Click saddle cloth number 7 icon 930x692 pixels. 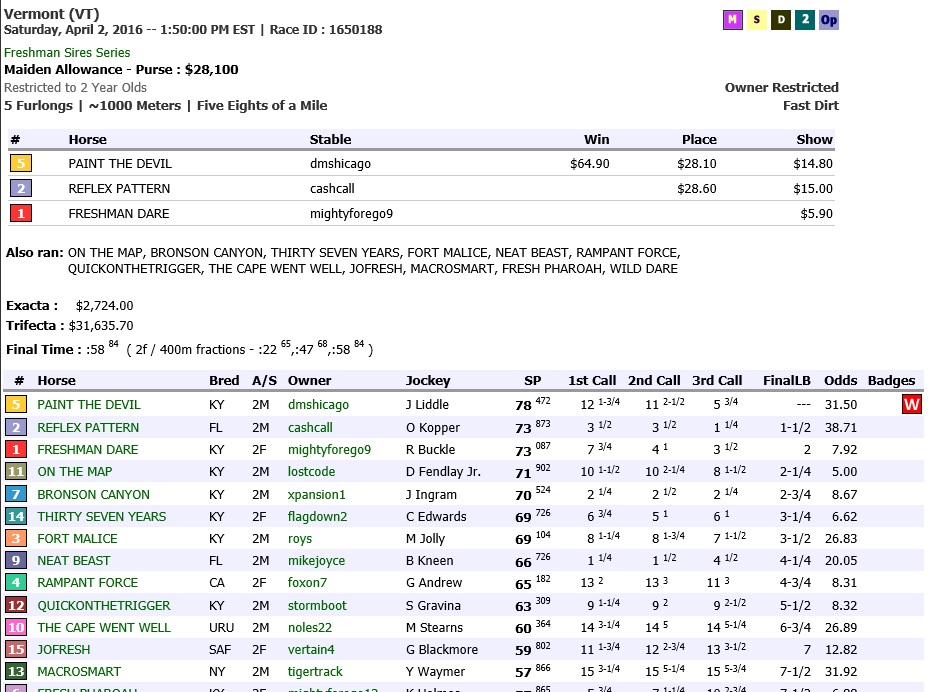pyautogui.click(x=15, y=495)
